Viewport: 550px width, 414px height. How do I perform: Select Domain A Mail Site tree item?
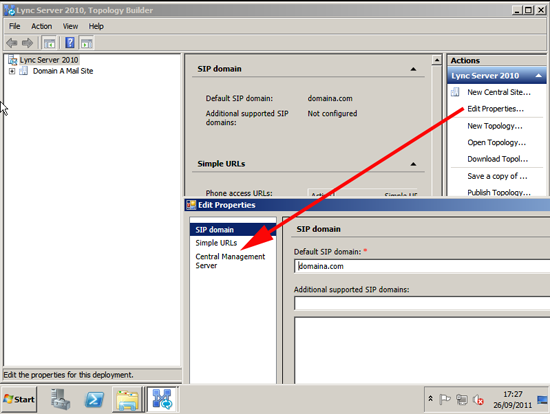point(63,71)
